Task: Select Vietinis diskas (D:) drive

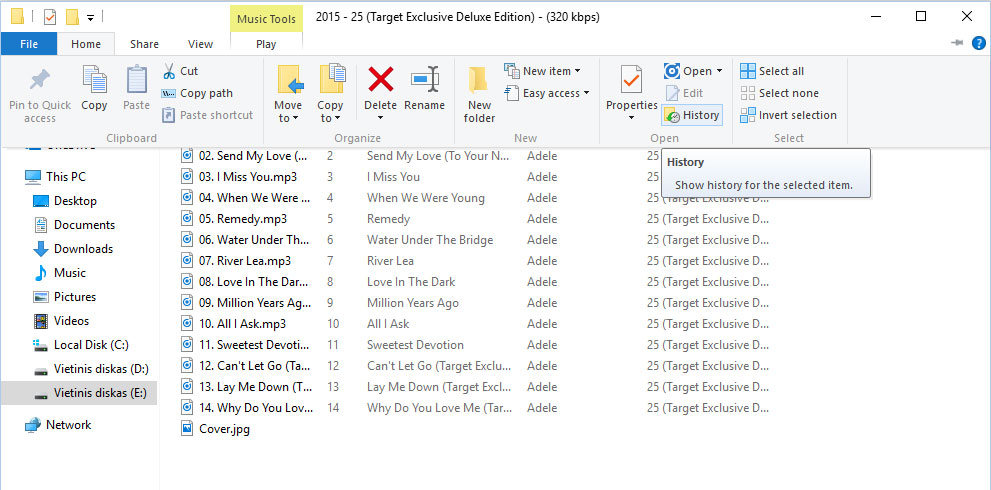Action: tap(90, 369)
